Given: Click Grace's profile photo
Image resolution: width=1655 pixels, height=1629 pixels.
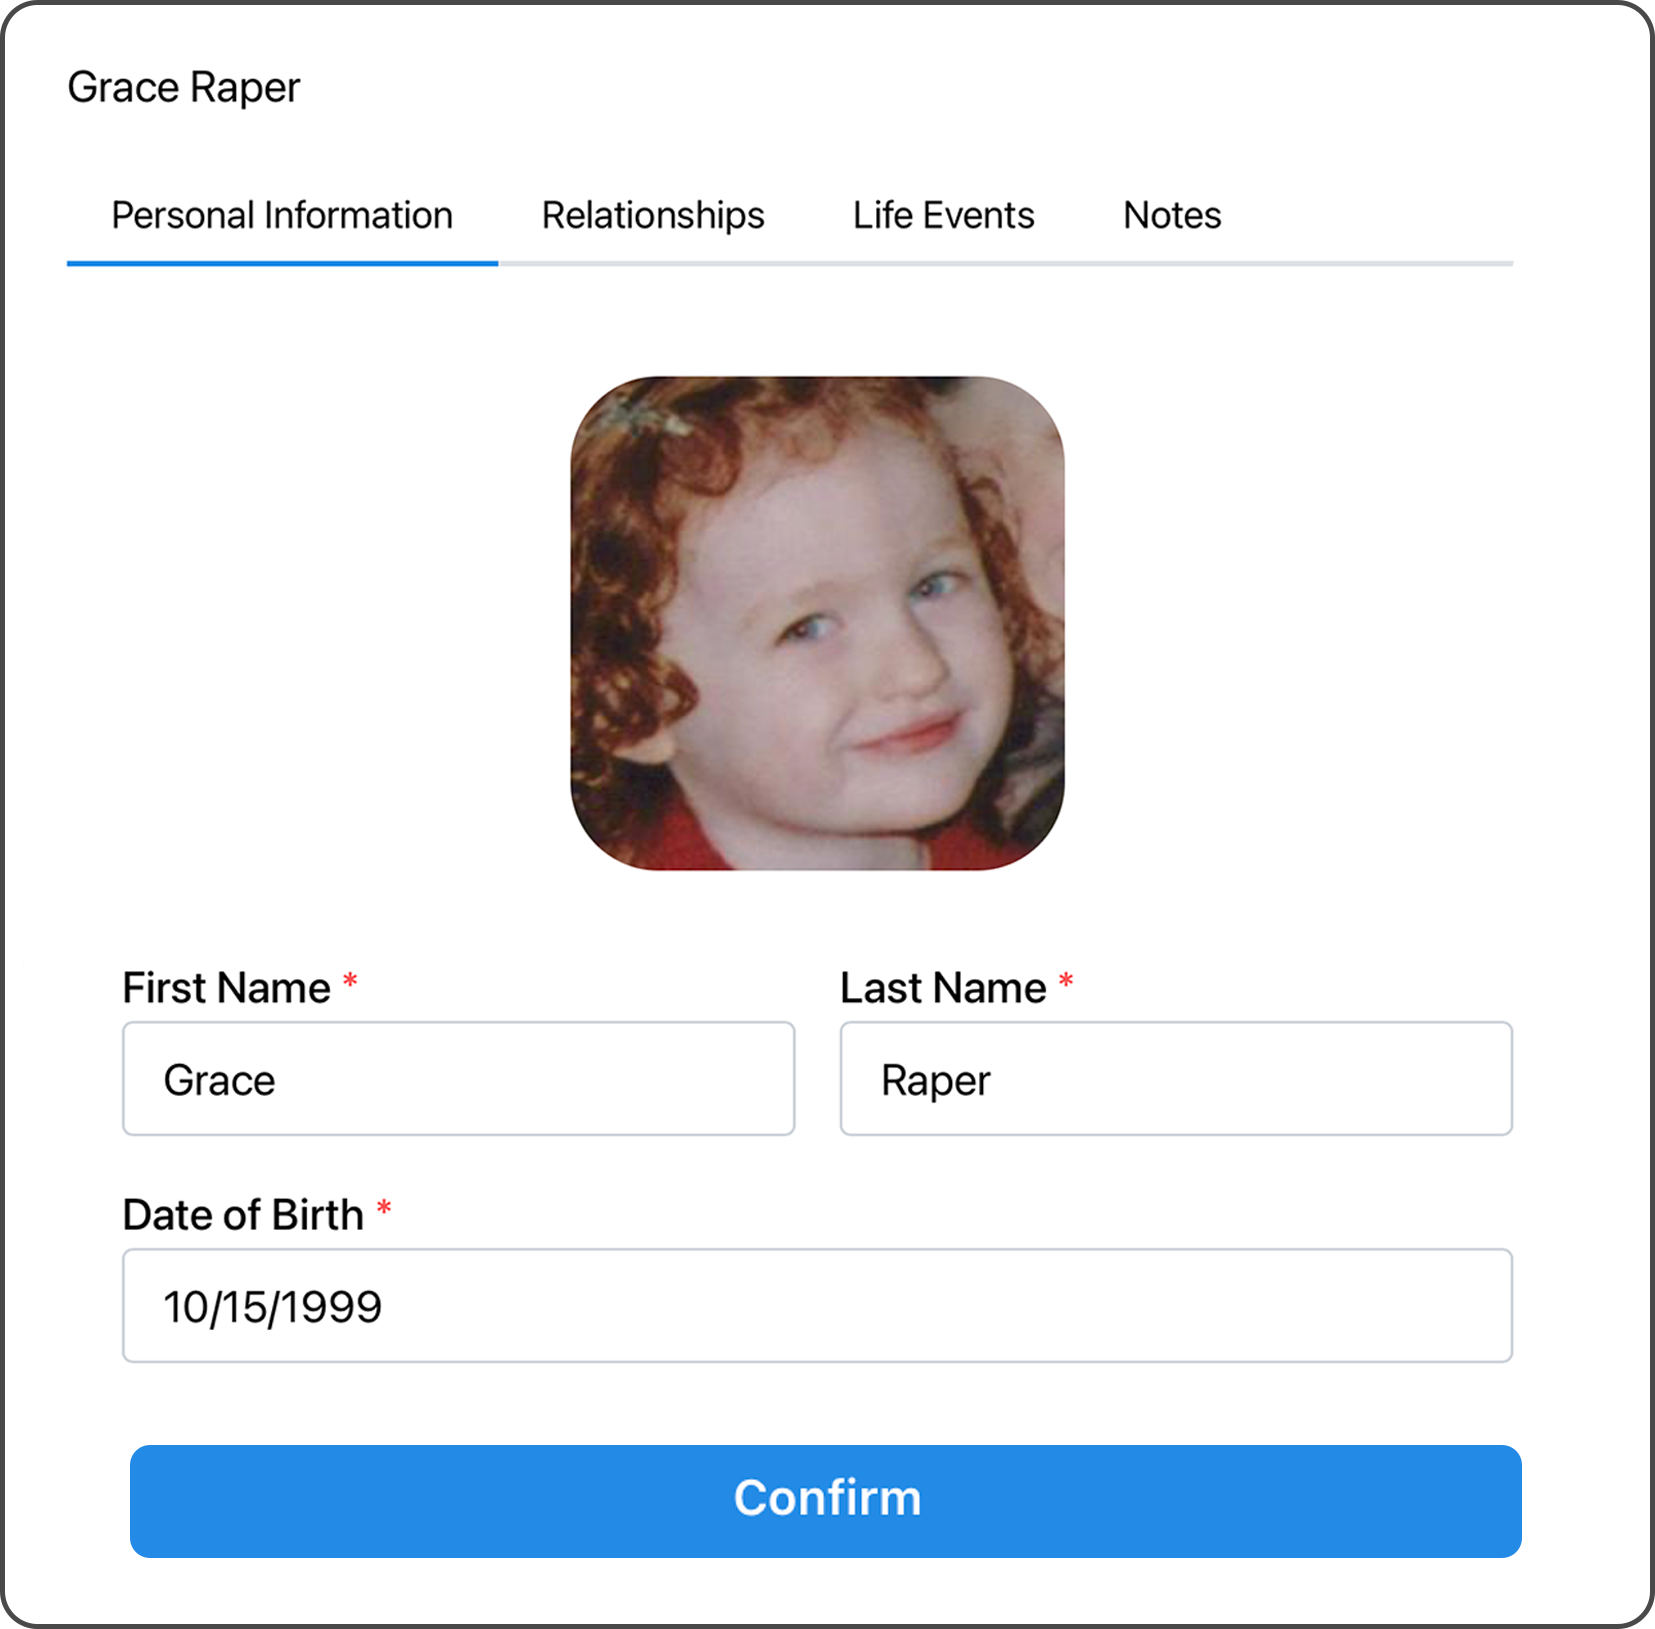Looking at the screenshot, I should coord(817,623).
